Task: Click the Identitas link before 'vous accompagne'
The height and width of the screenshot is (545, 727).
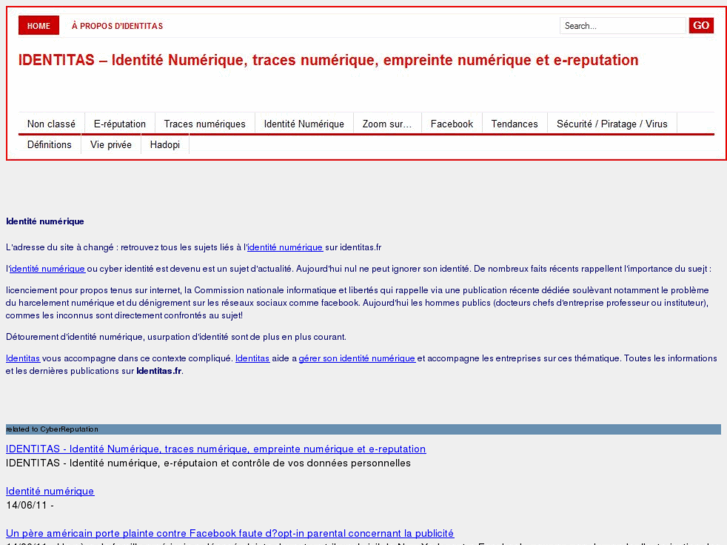Action: point(23,358)
